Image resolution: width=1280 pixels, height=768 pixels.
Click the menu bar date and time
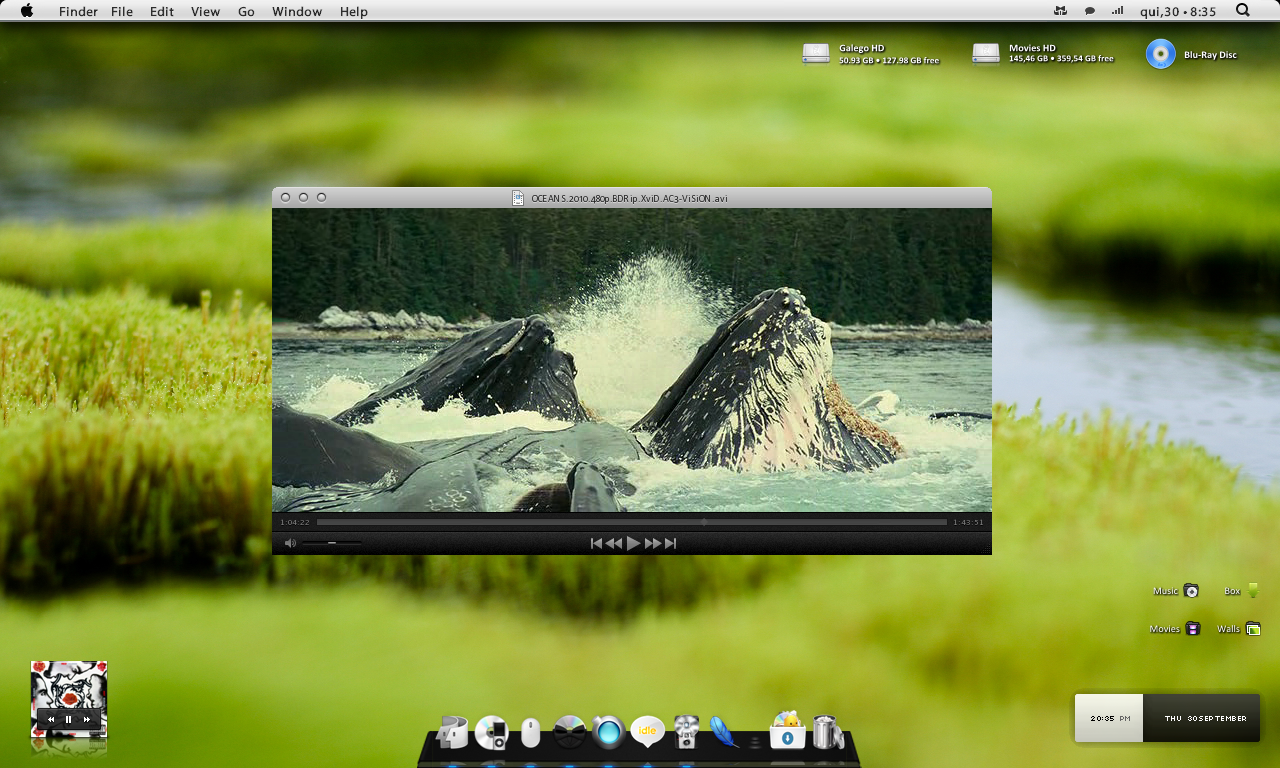[x=1178, y=11]
